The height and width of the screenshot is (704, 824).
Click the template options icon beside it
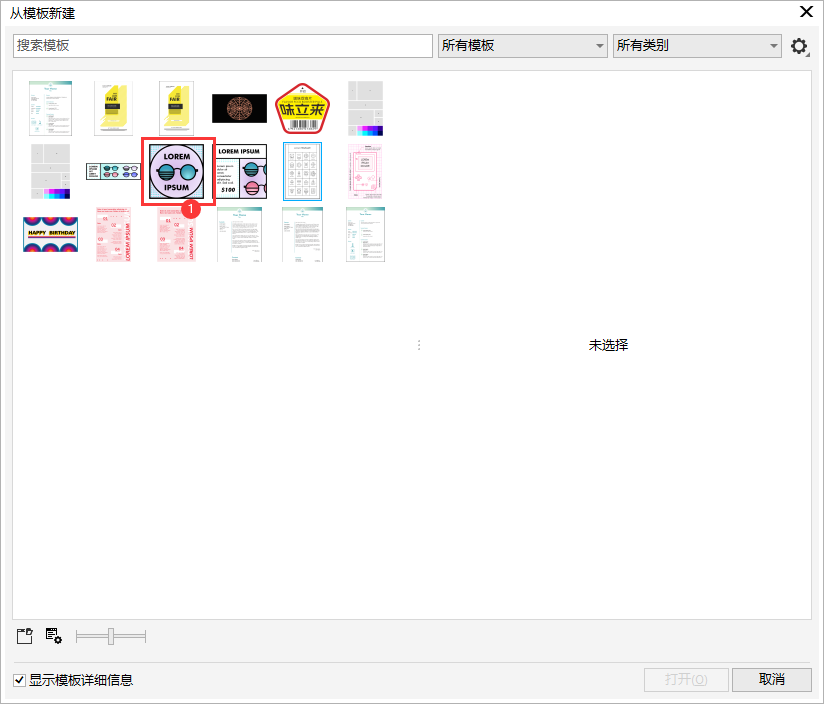pyautogui.click(x=53, y=636)
